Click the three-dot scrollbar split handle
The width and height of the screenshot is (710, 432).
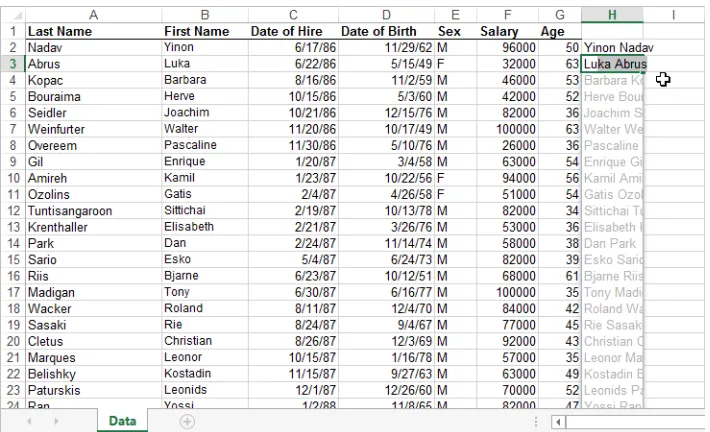[x=536, y=422]
